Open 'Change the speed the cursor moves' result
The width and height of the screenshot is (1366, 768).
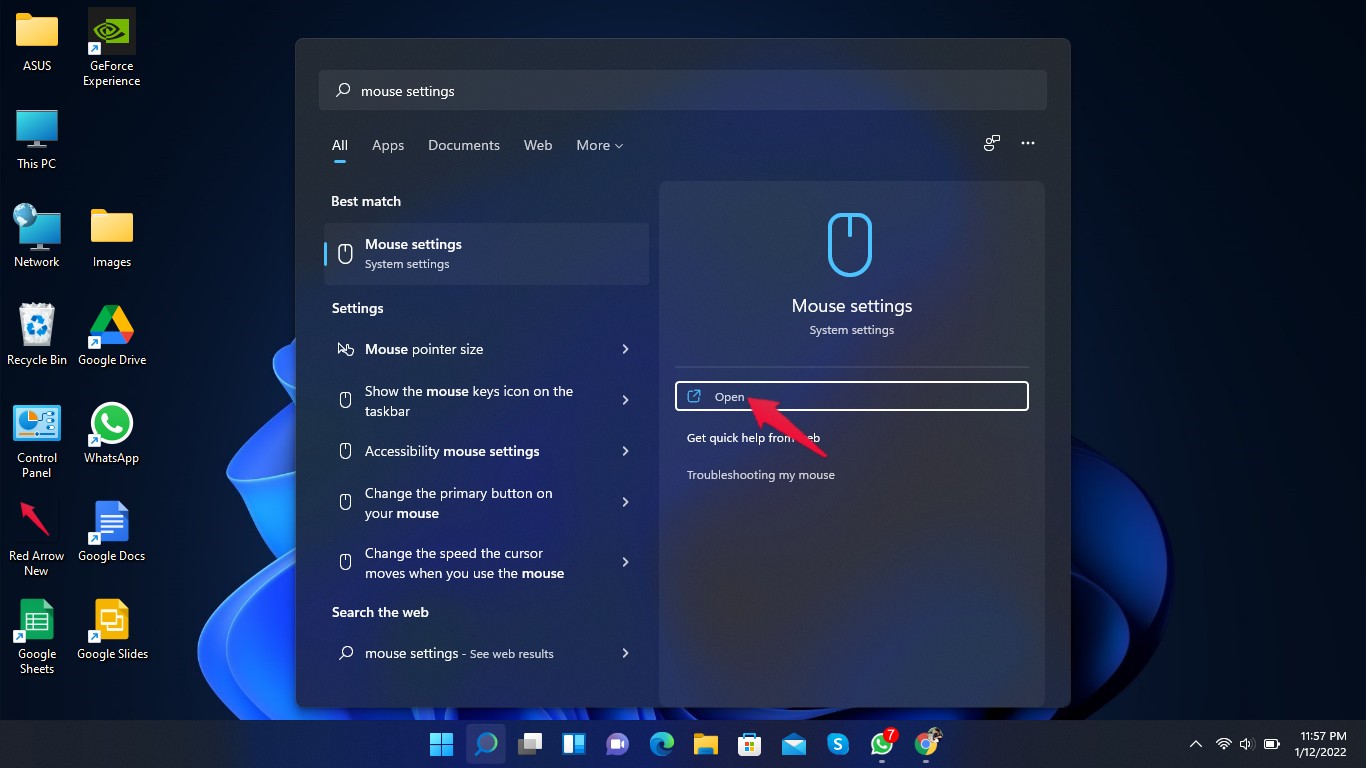tap(487, 563)
